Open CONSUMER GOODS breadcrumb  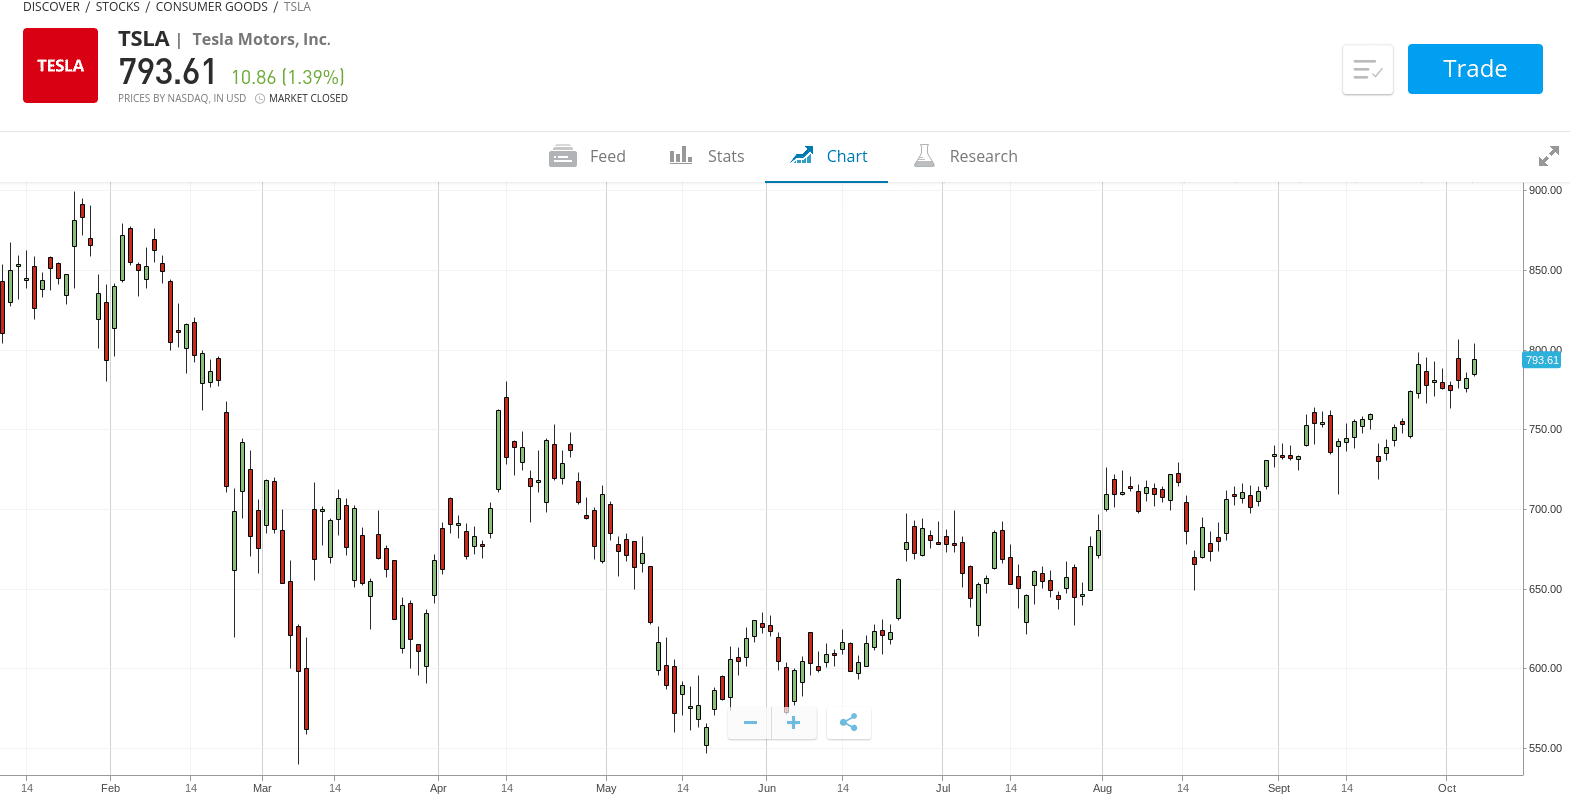coord(212,7)
